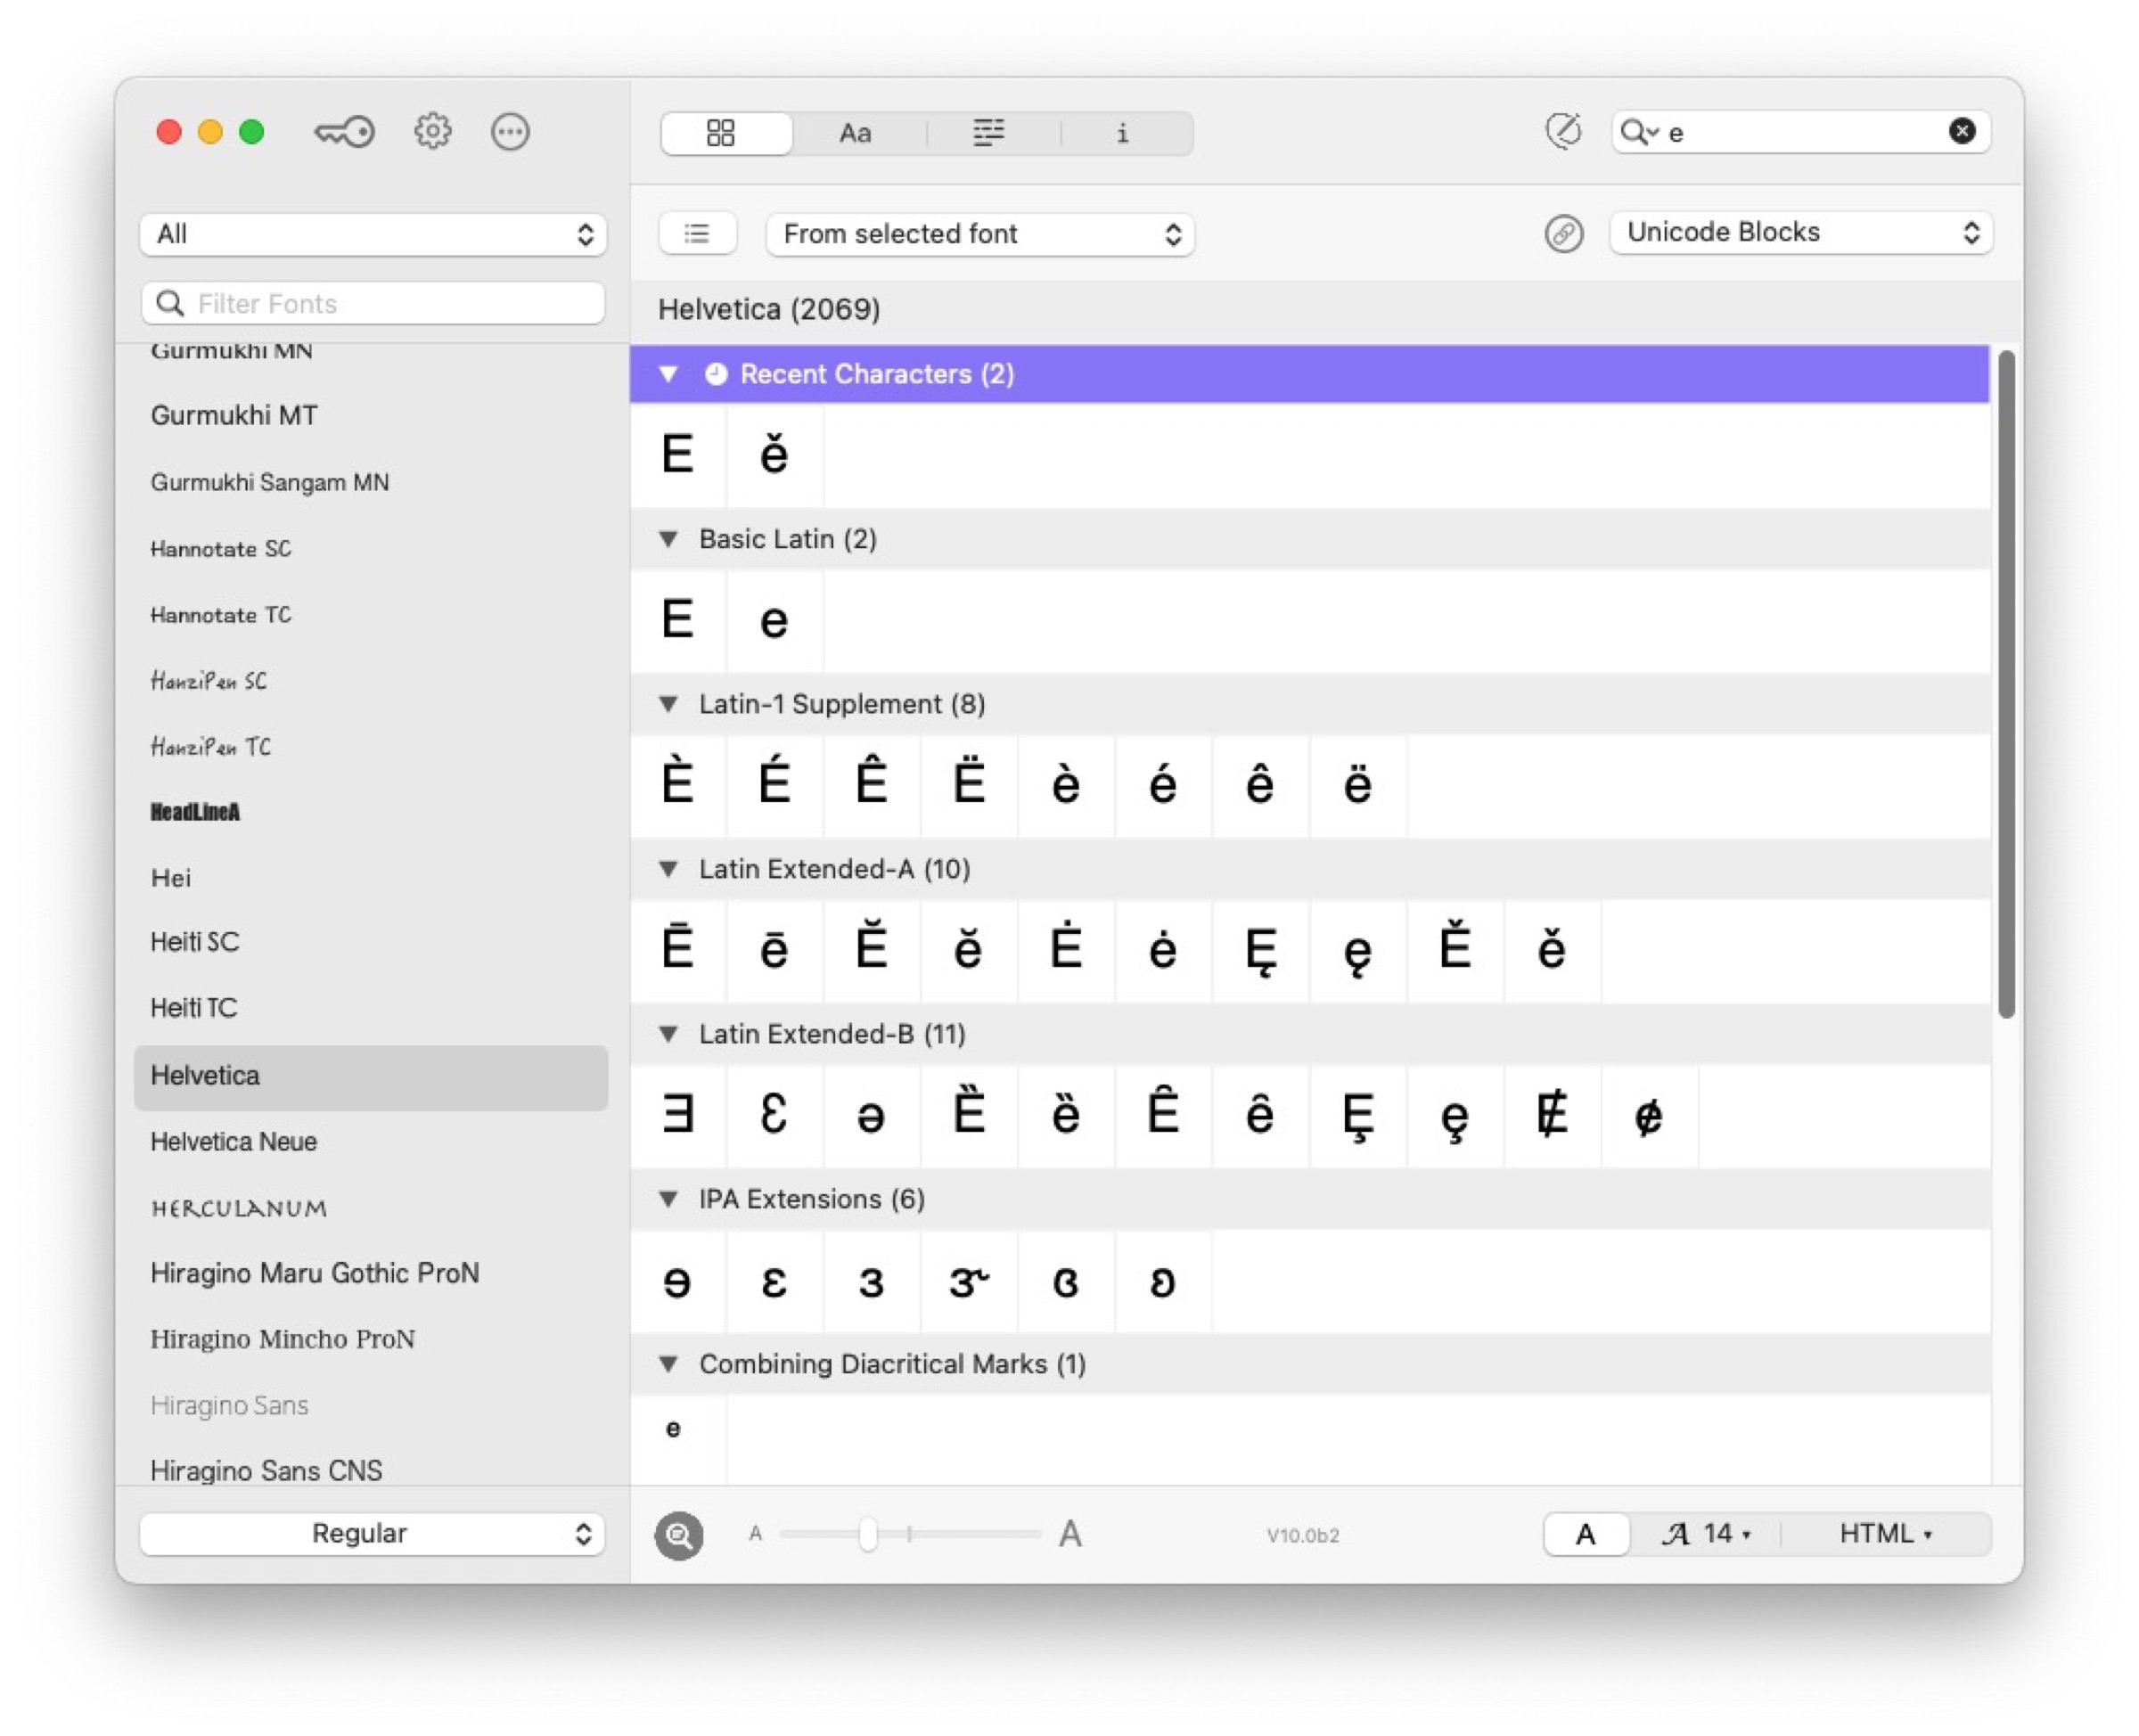Click the link icon beside Unicode Blocks

1563,234
